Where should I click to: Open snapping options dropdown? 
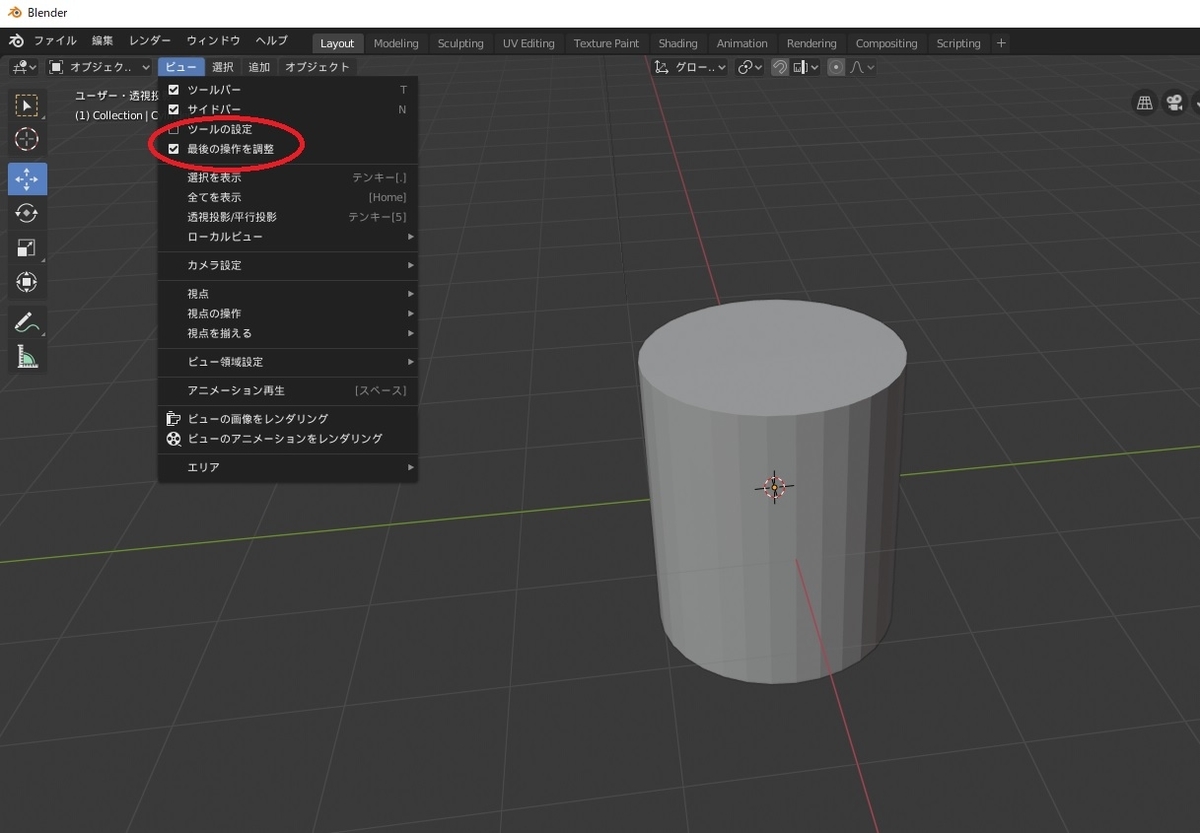click(x=806, y=67)
